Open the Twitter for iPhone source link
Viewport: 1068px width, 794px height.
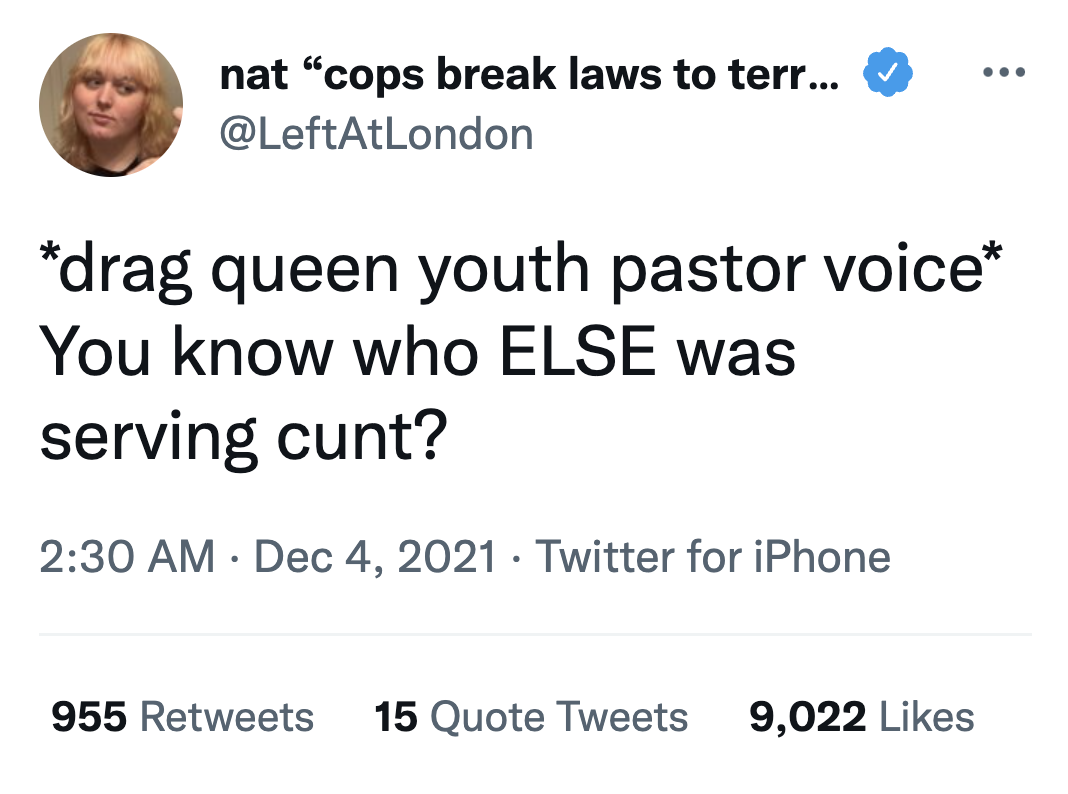713,557
